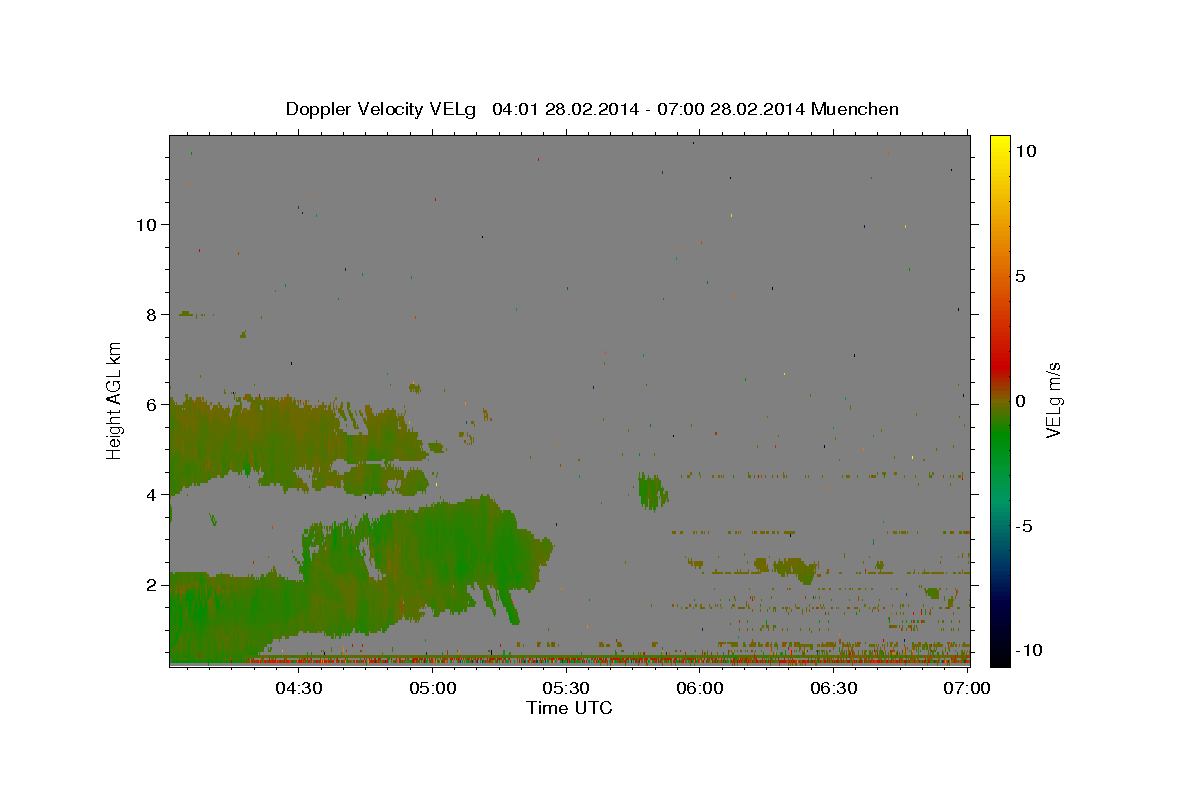Click the height axis label 8

coord(154,314)
